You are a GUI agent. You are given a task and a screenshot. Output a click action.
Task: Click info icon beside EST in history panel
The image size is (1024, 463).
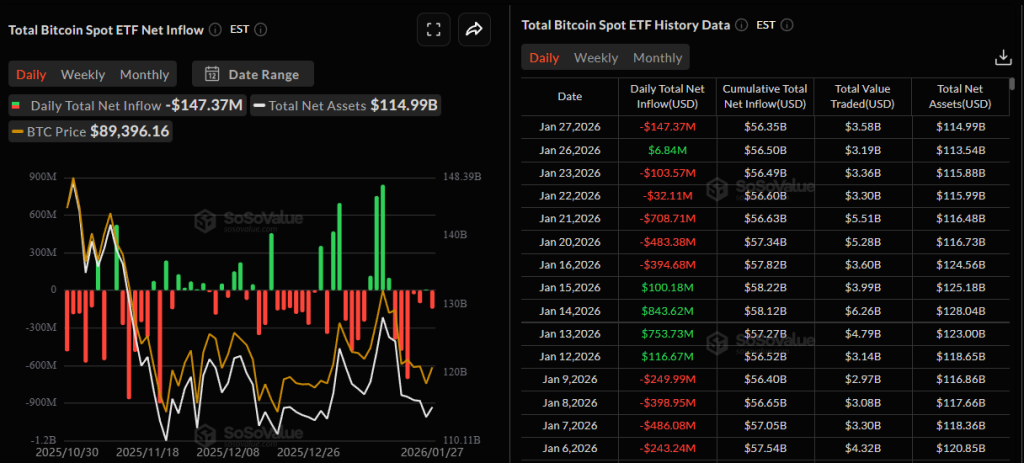787,24
